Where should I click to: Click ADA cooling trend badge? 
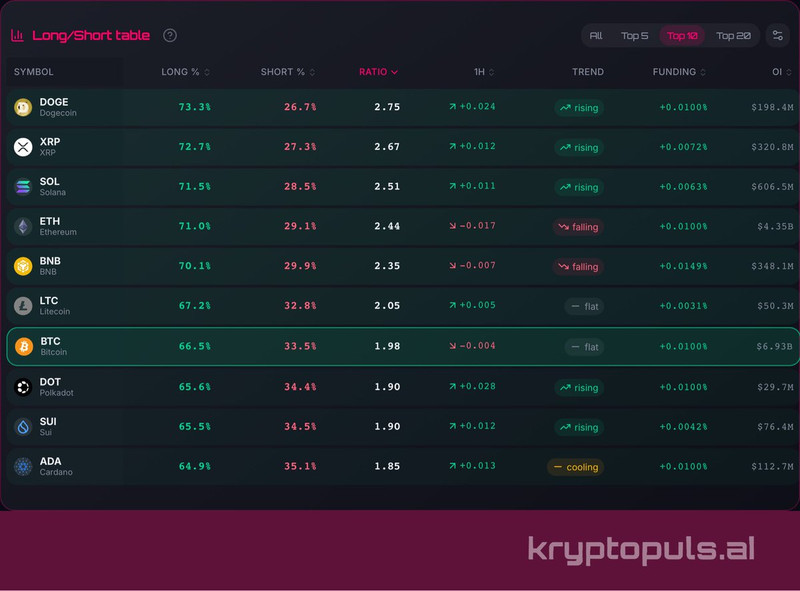coord(576,467)
